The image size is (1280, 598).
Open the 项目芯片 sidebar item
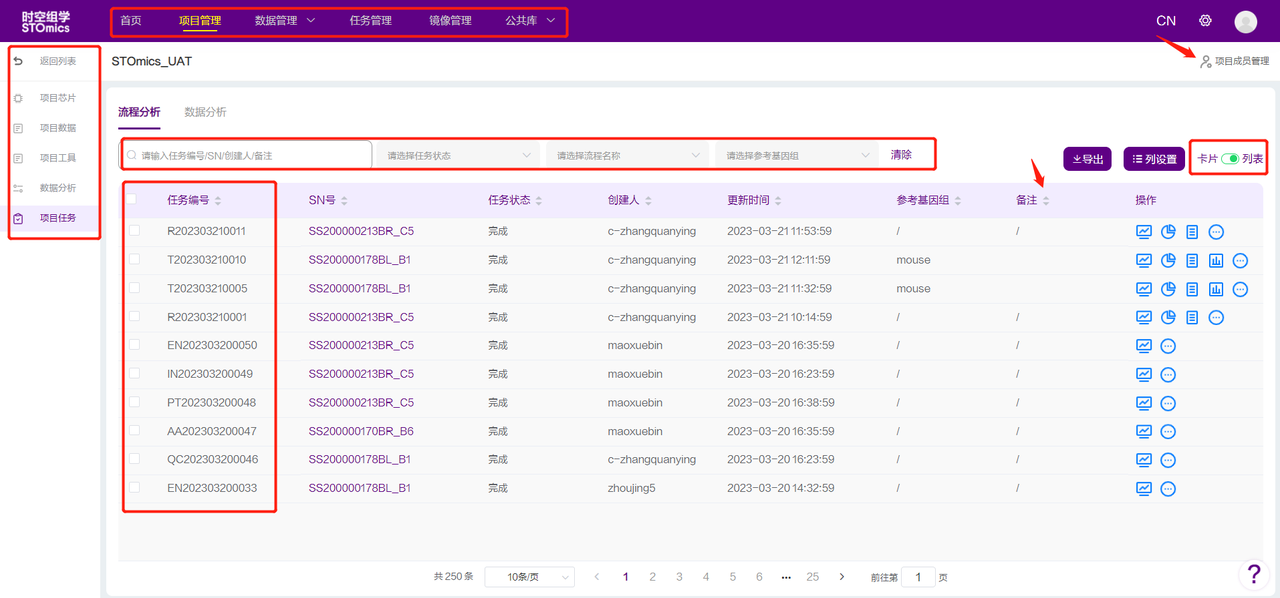[57, 98]
